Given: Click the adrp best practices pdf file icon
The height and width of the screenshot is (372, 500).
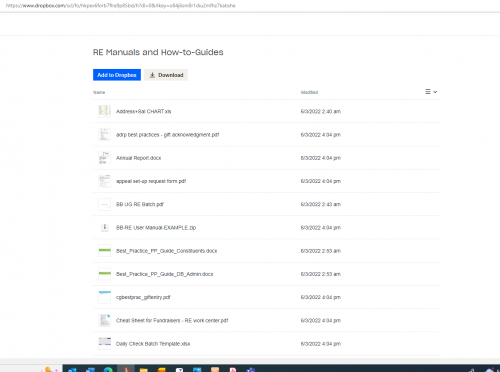Looking at the screenshot, I should (x=104, y=134).
